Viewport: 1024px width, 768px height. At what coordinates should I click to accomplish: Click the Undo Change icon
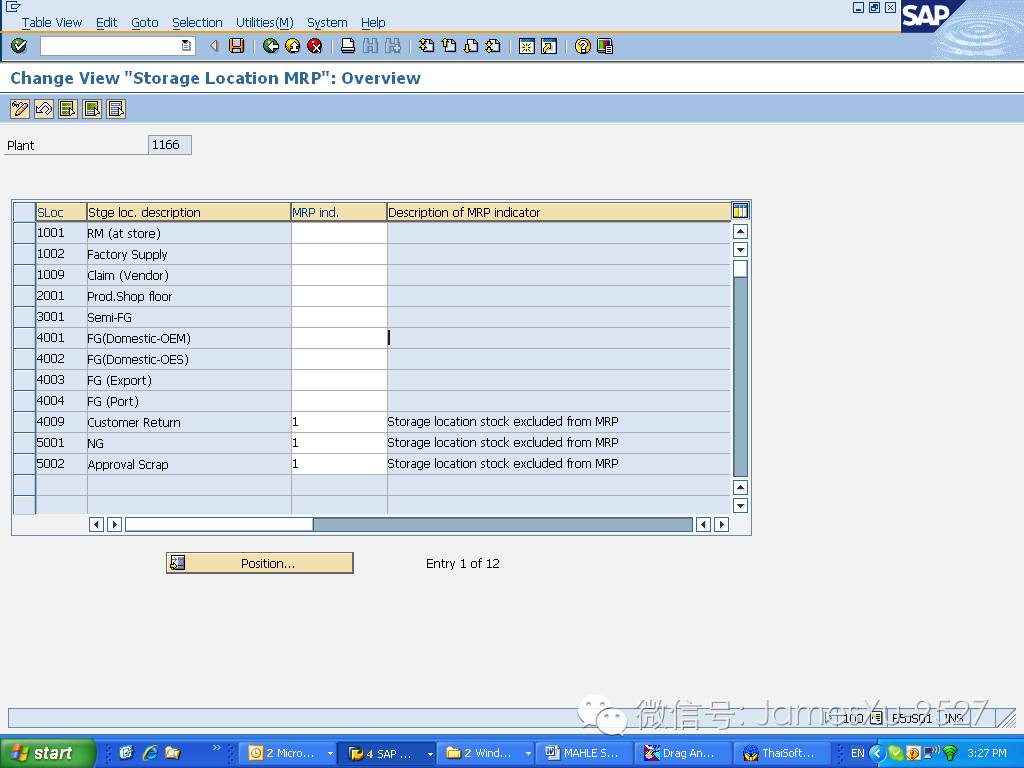click(x=44, y=108)
